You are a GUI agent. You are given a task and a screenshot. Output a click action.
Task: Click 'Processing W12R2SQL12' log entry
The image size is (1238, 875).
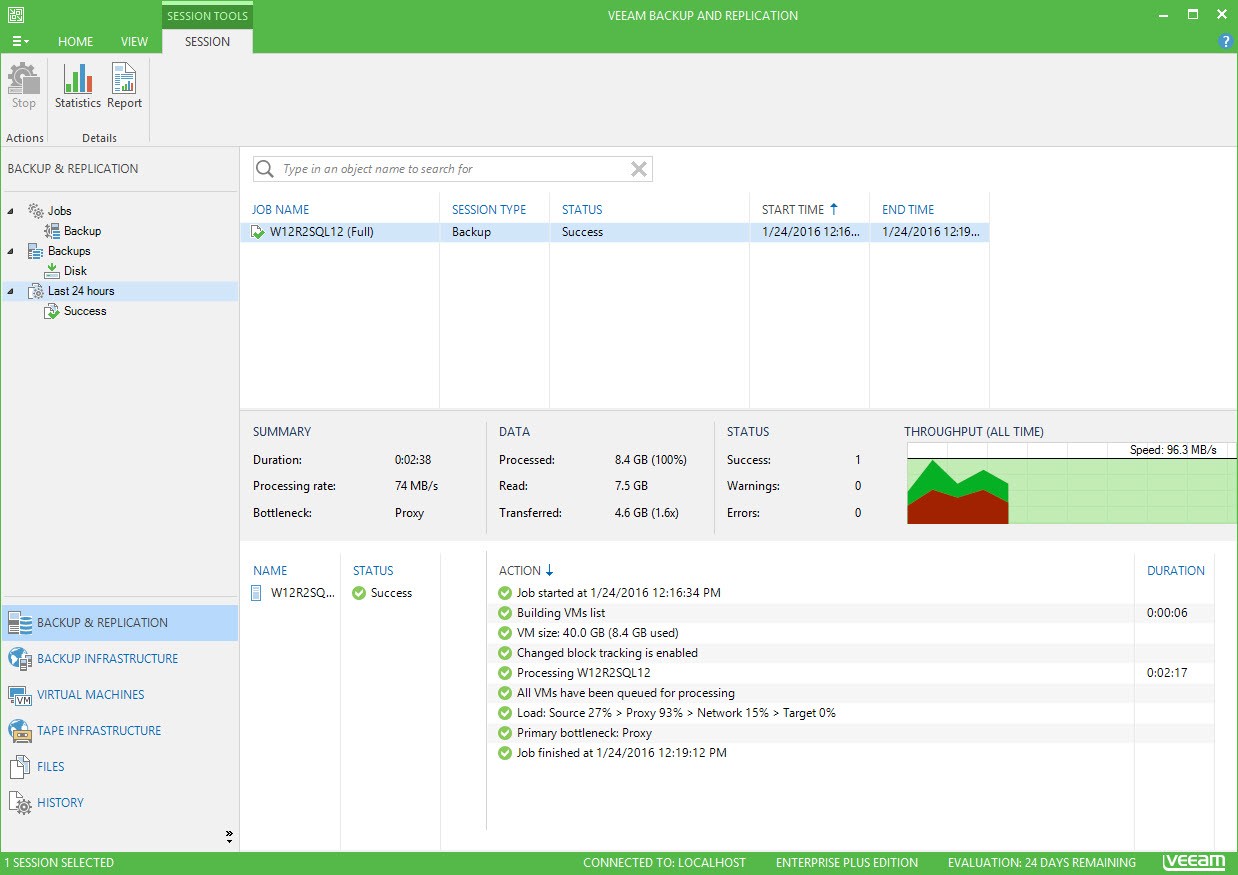[583, 673]
